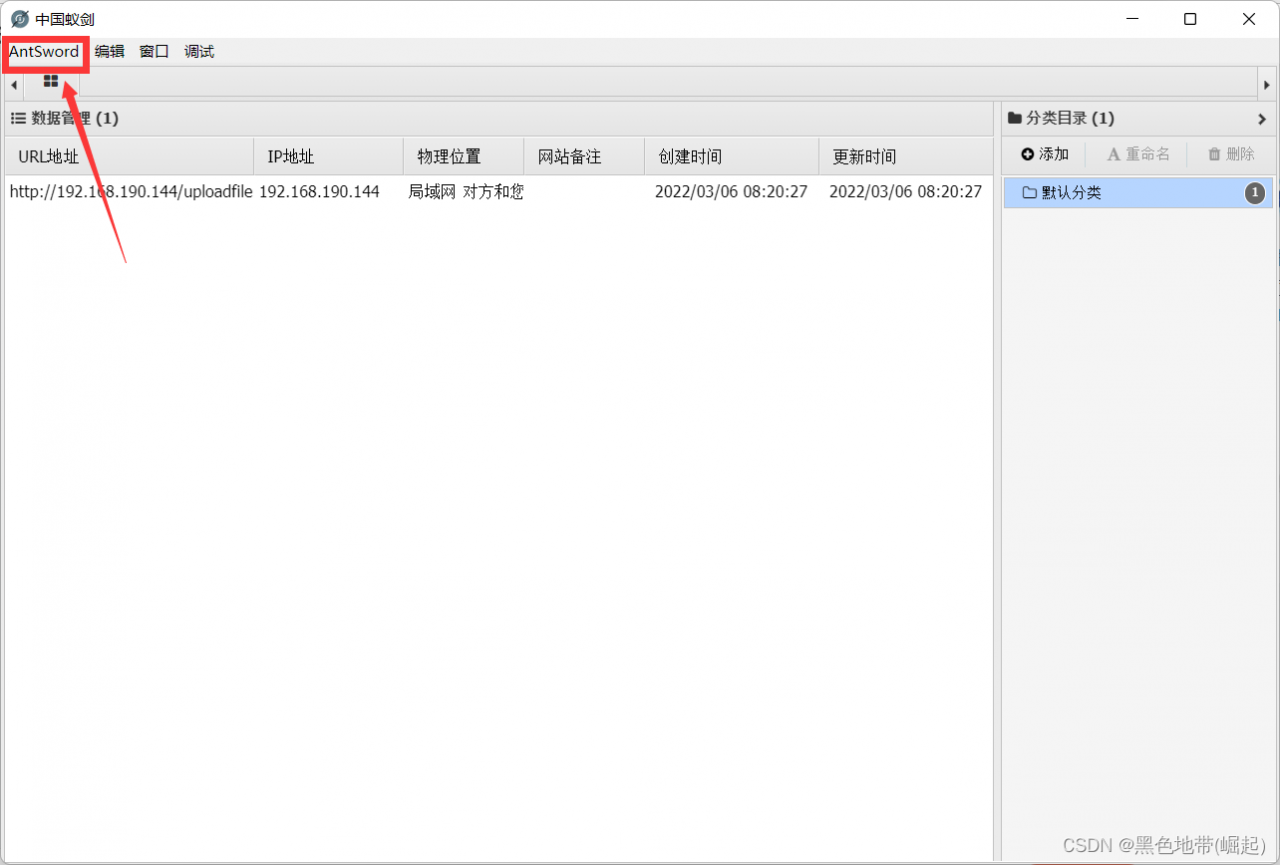
Task: Select the 默认分类 folder item
Action: 1139,193
